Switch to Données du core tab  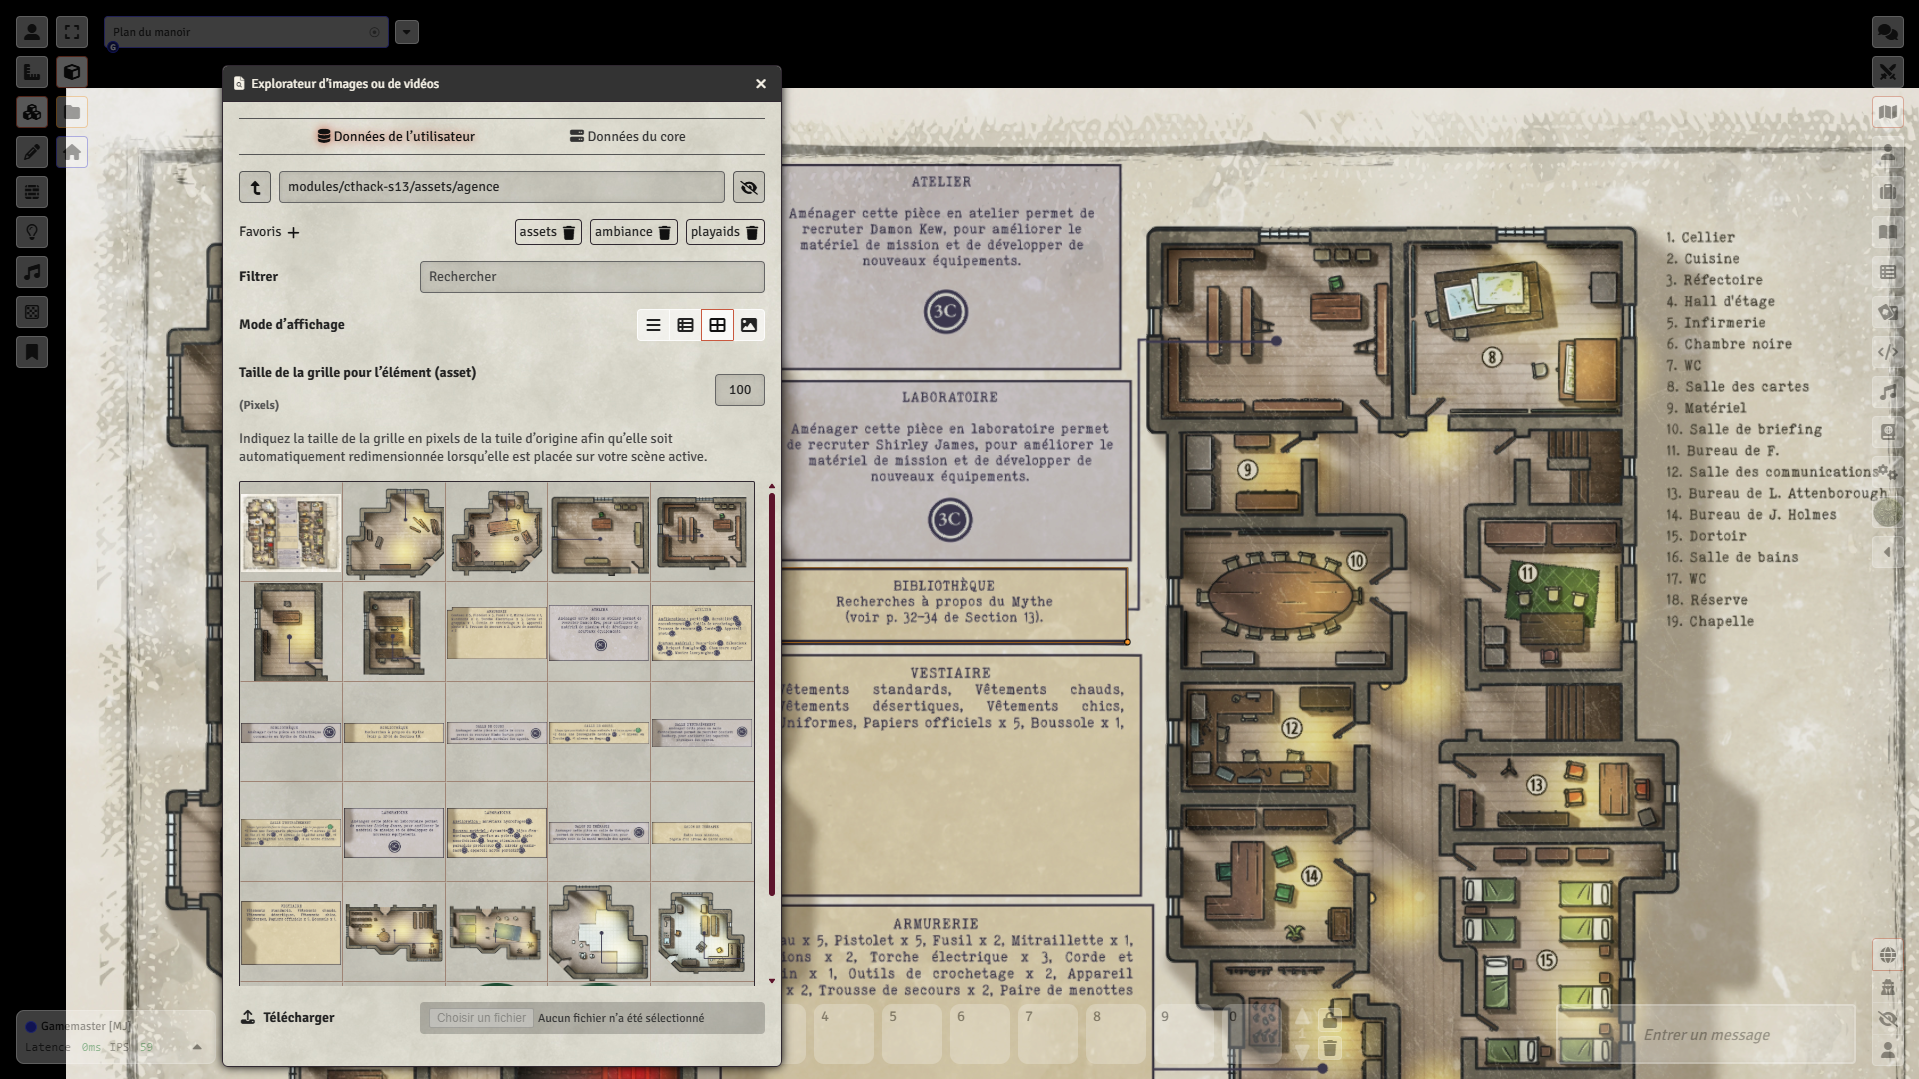(627, 137)
